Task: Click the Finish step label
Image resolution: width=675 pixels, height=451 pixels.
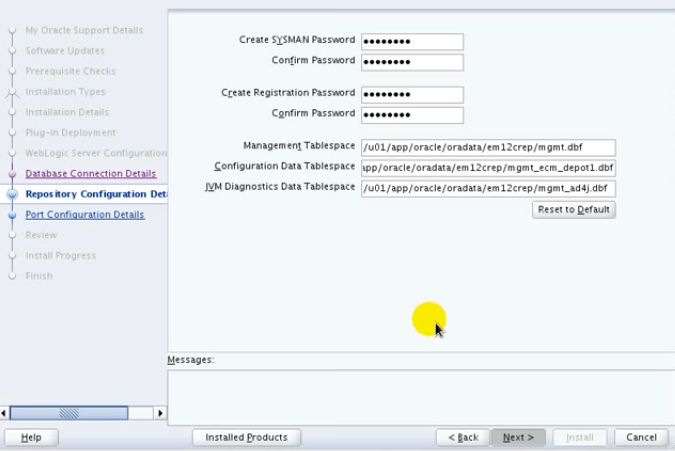Action: (39, 276)
